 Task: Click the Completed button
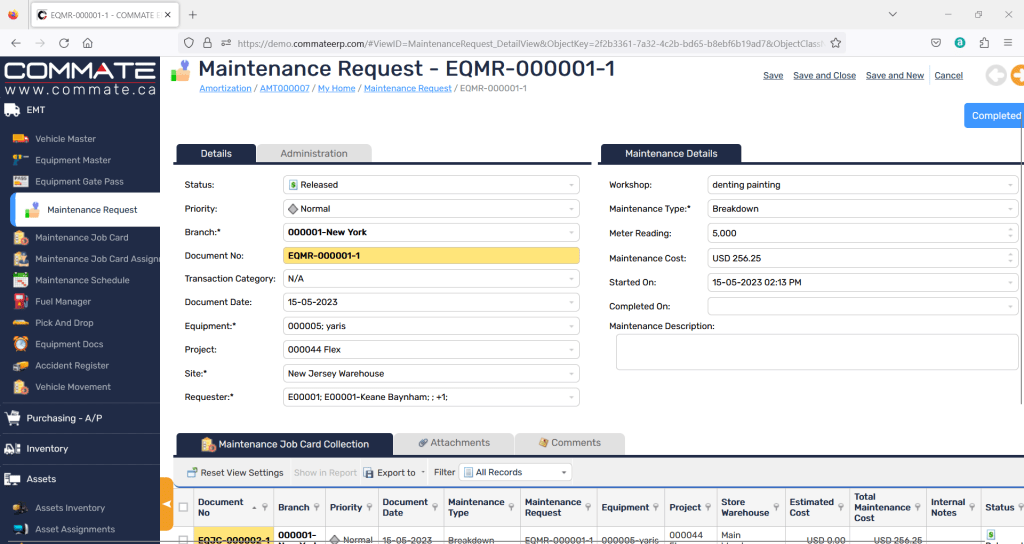pyautogui.click(x=995, y=116)
